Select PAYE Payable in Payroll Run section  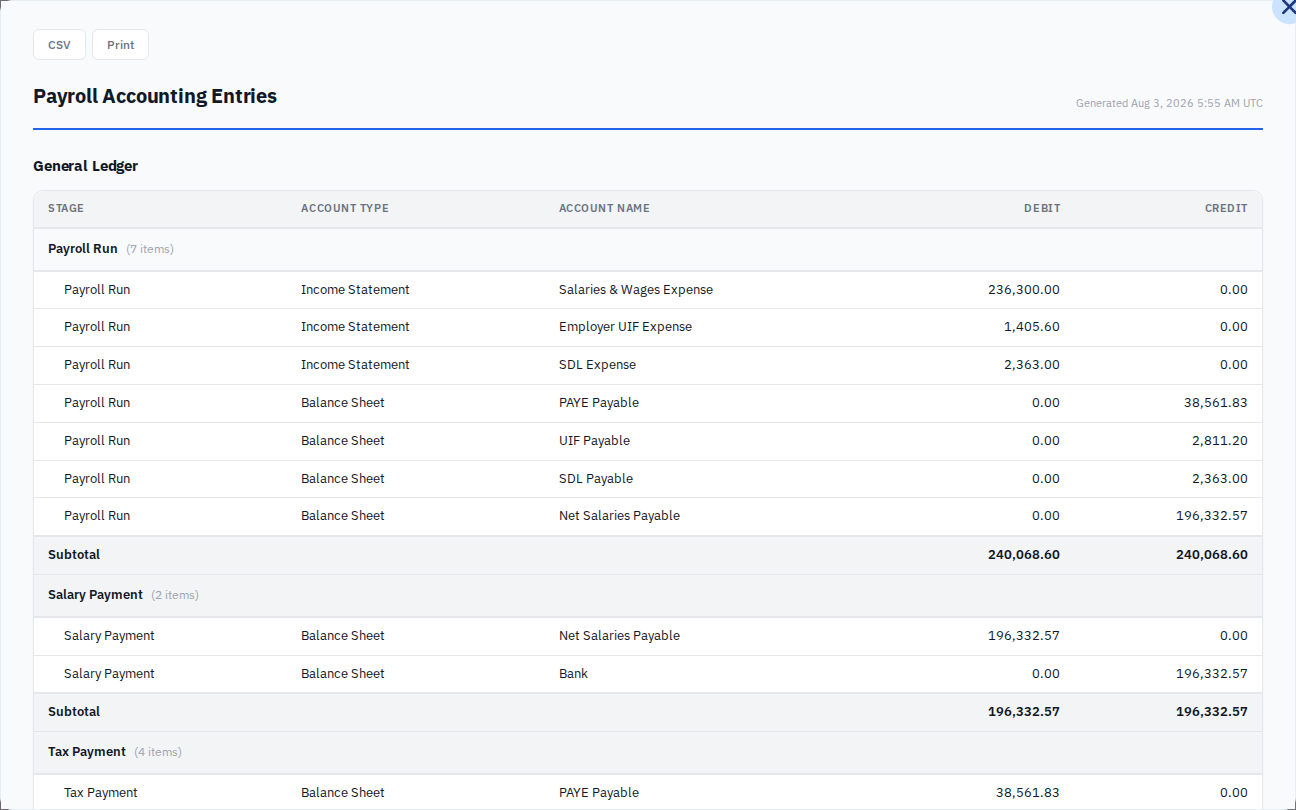599,403
